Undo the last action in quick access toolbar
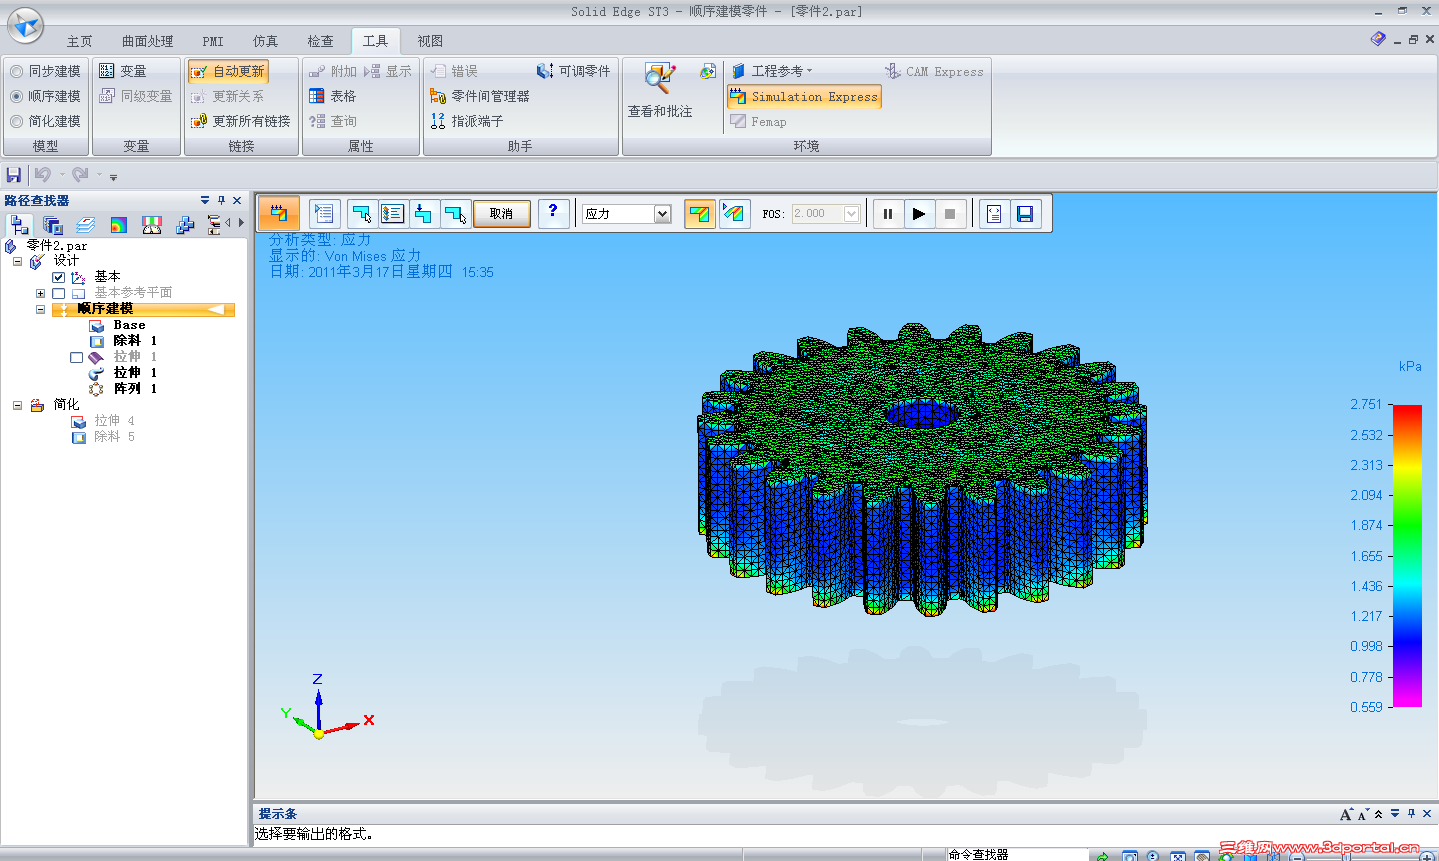Viewport: 1439px width, 861px height. point(43,175)
